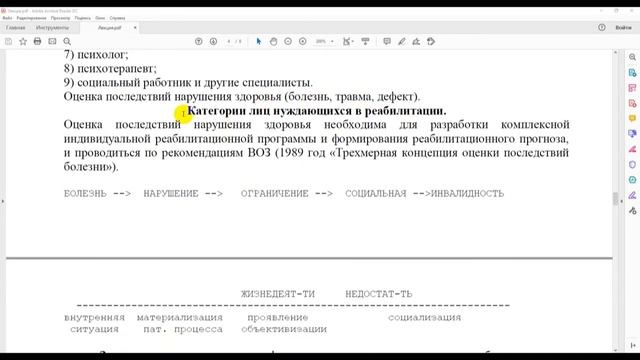Viewport: 640px width, 360px height.
Task: Open the sign document tool
Action: click(x=416, y=41)
